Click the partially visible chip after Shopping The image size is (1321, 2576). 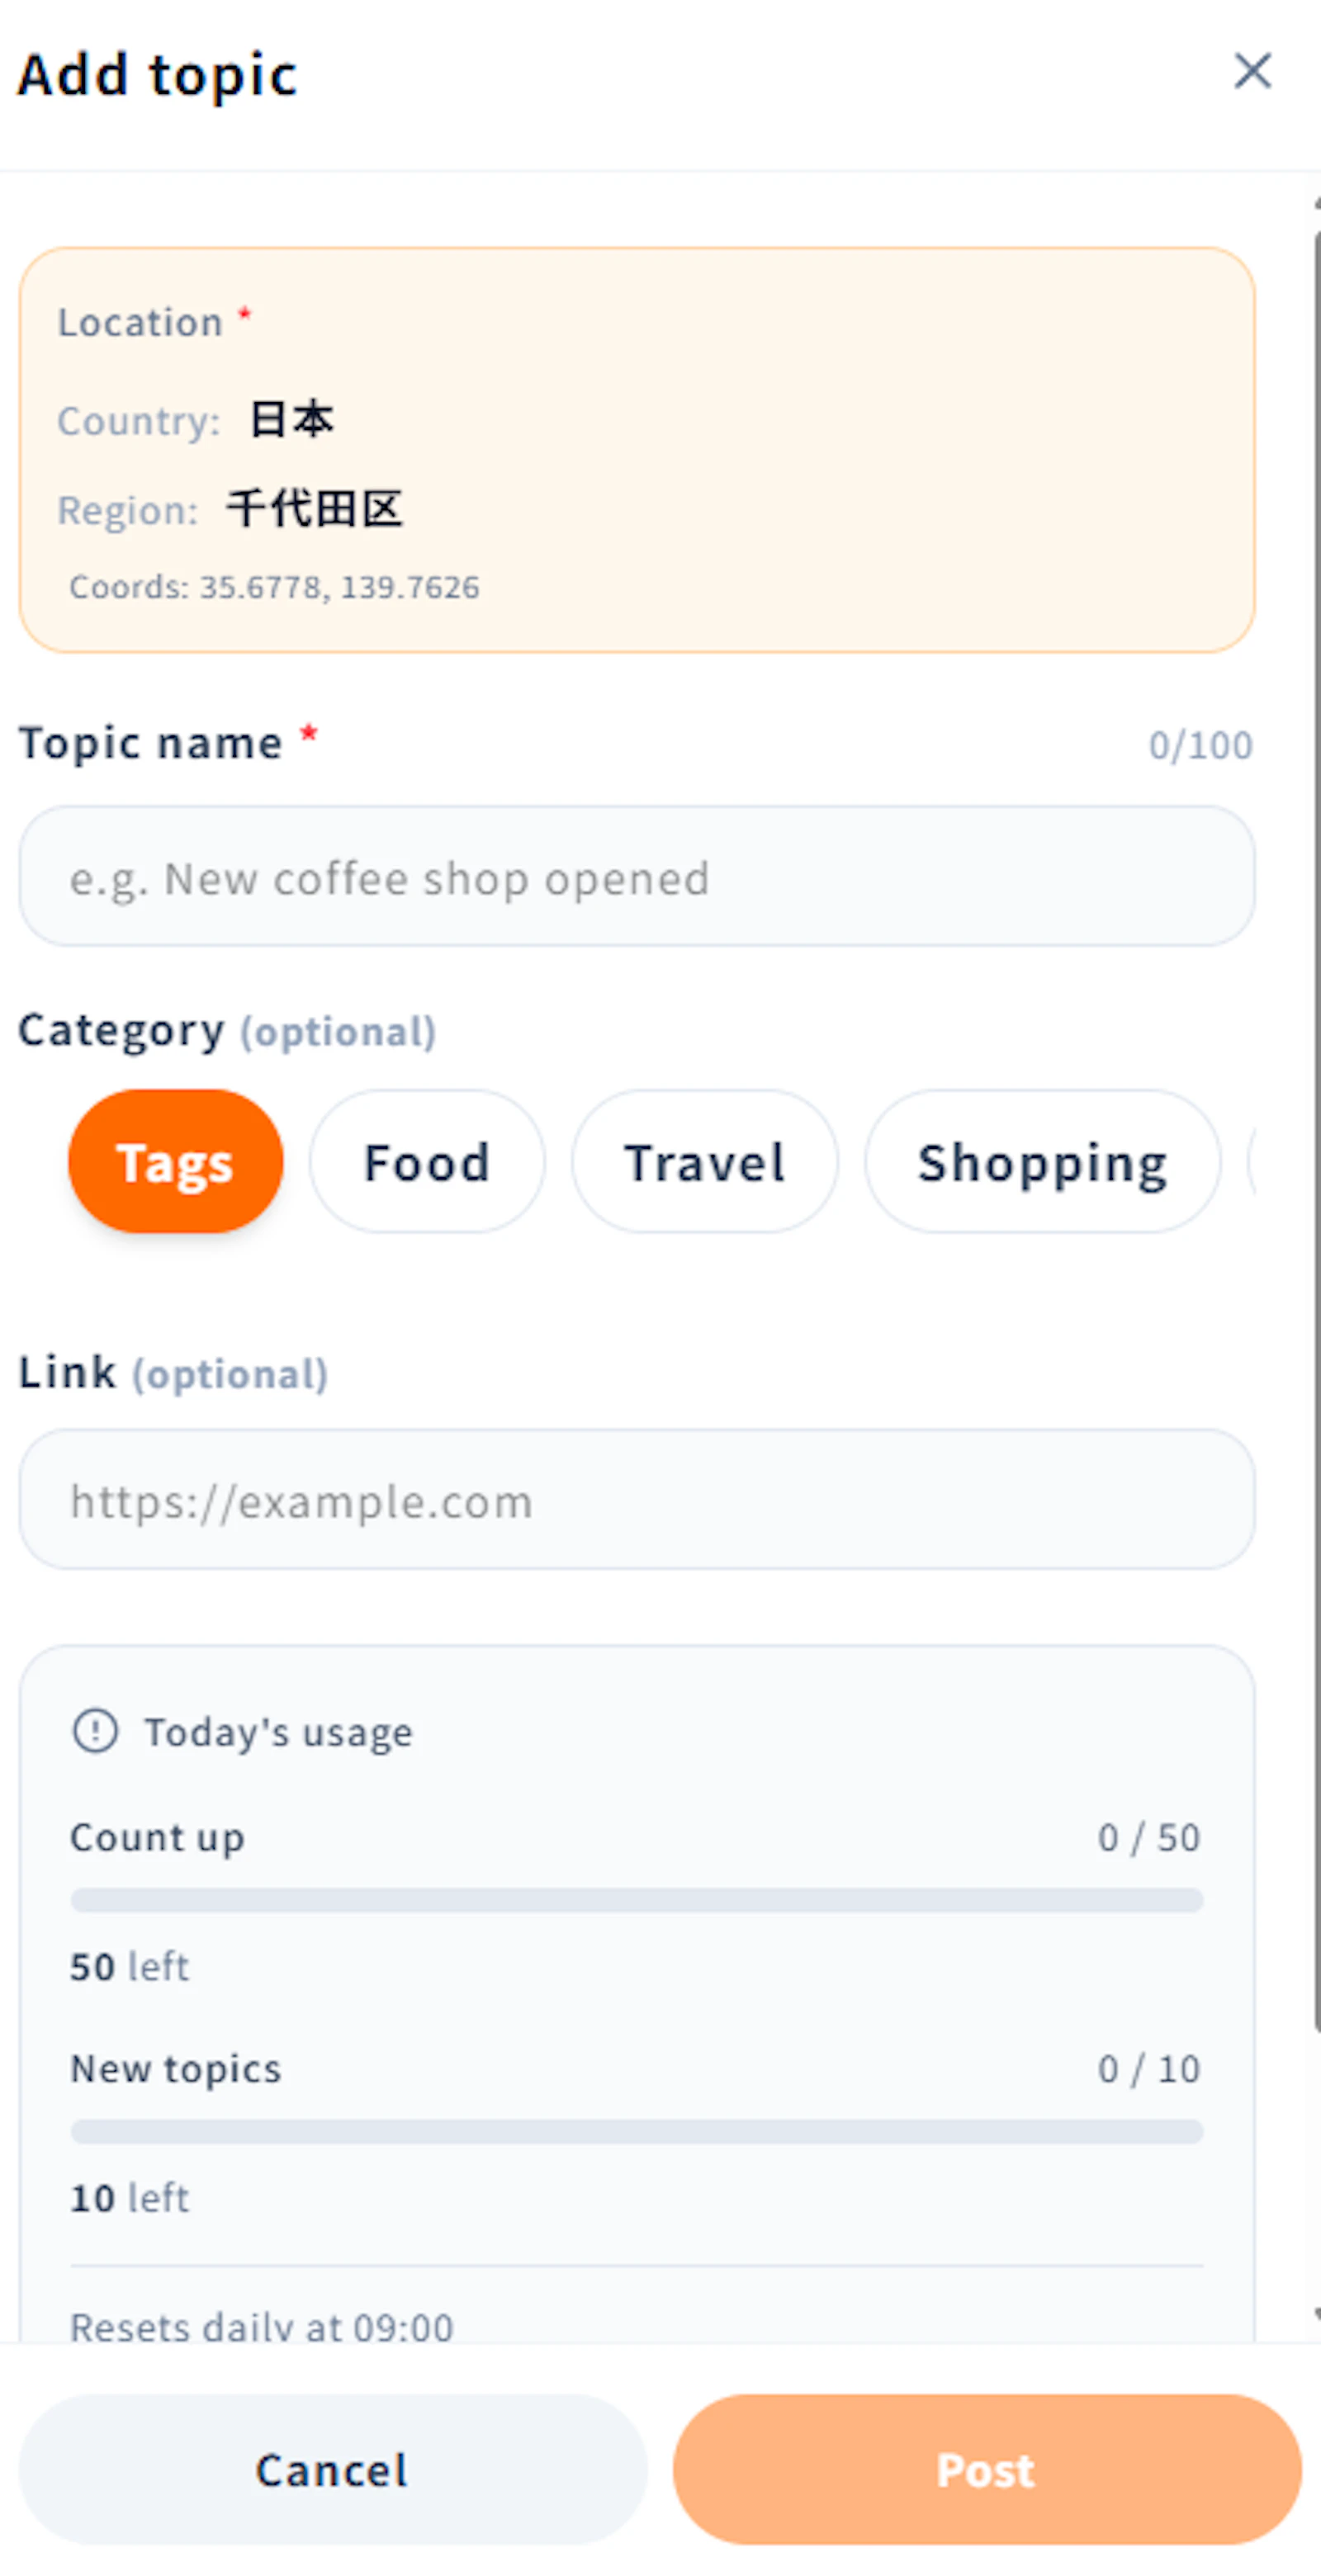1280,1161
